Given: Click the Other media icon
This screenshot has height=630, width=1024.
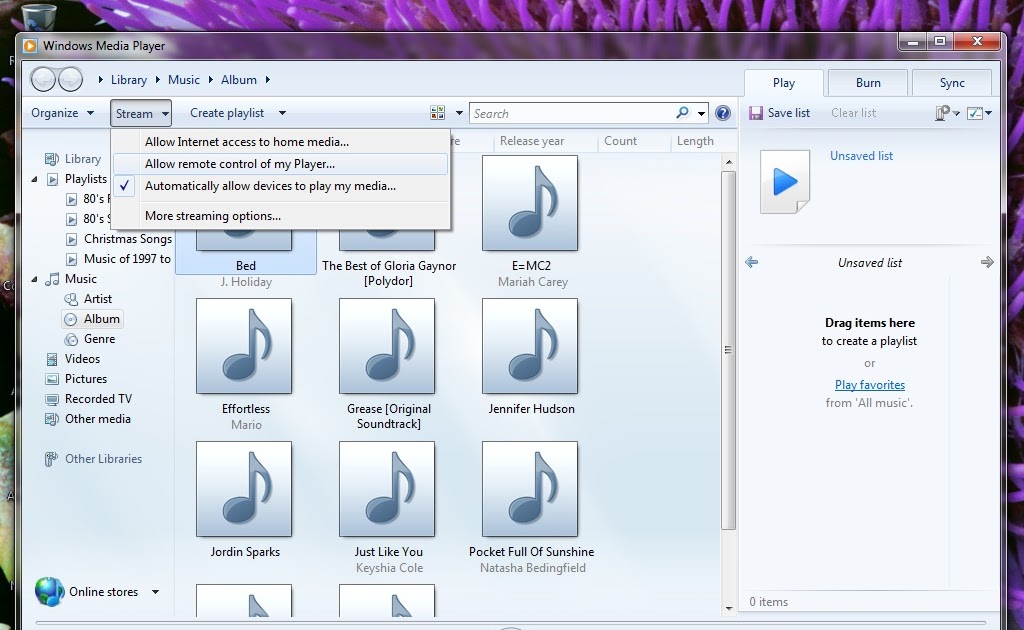Looking at the screenshot, I should [52, 419].
